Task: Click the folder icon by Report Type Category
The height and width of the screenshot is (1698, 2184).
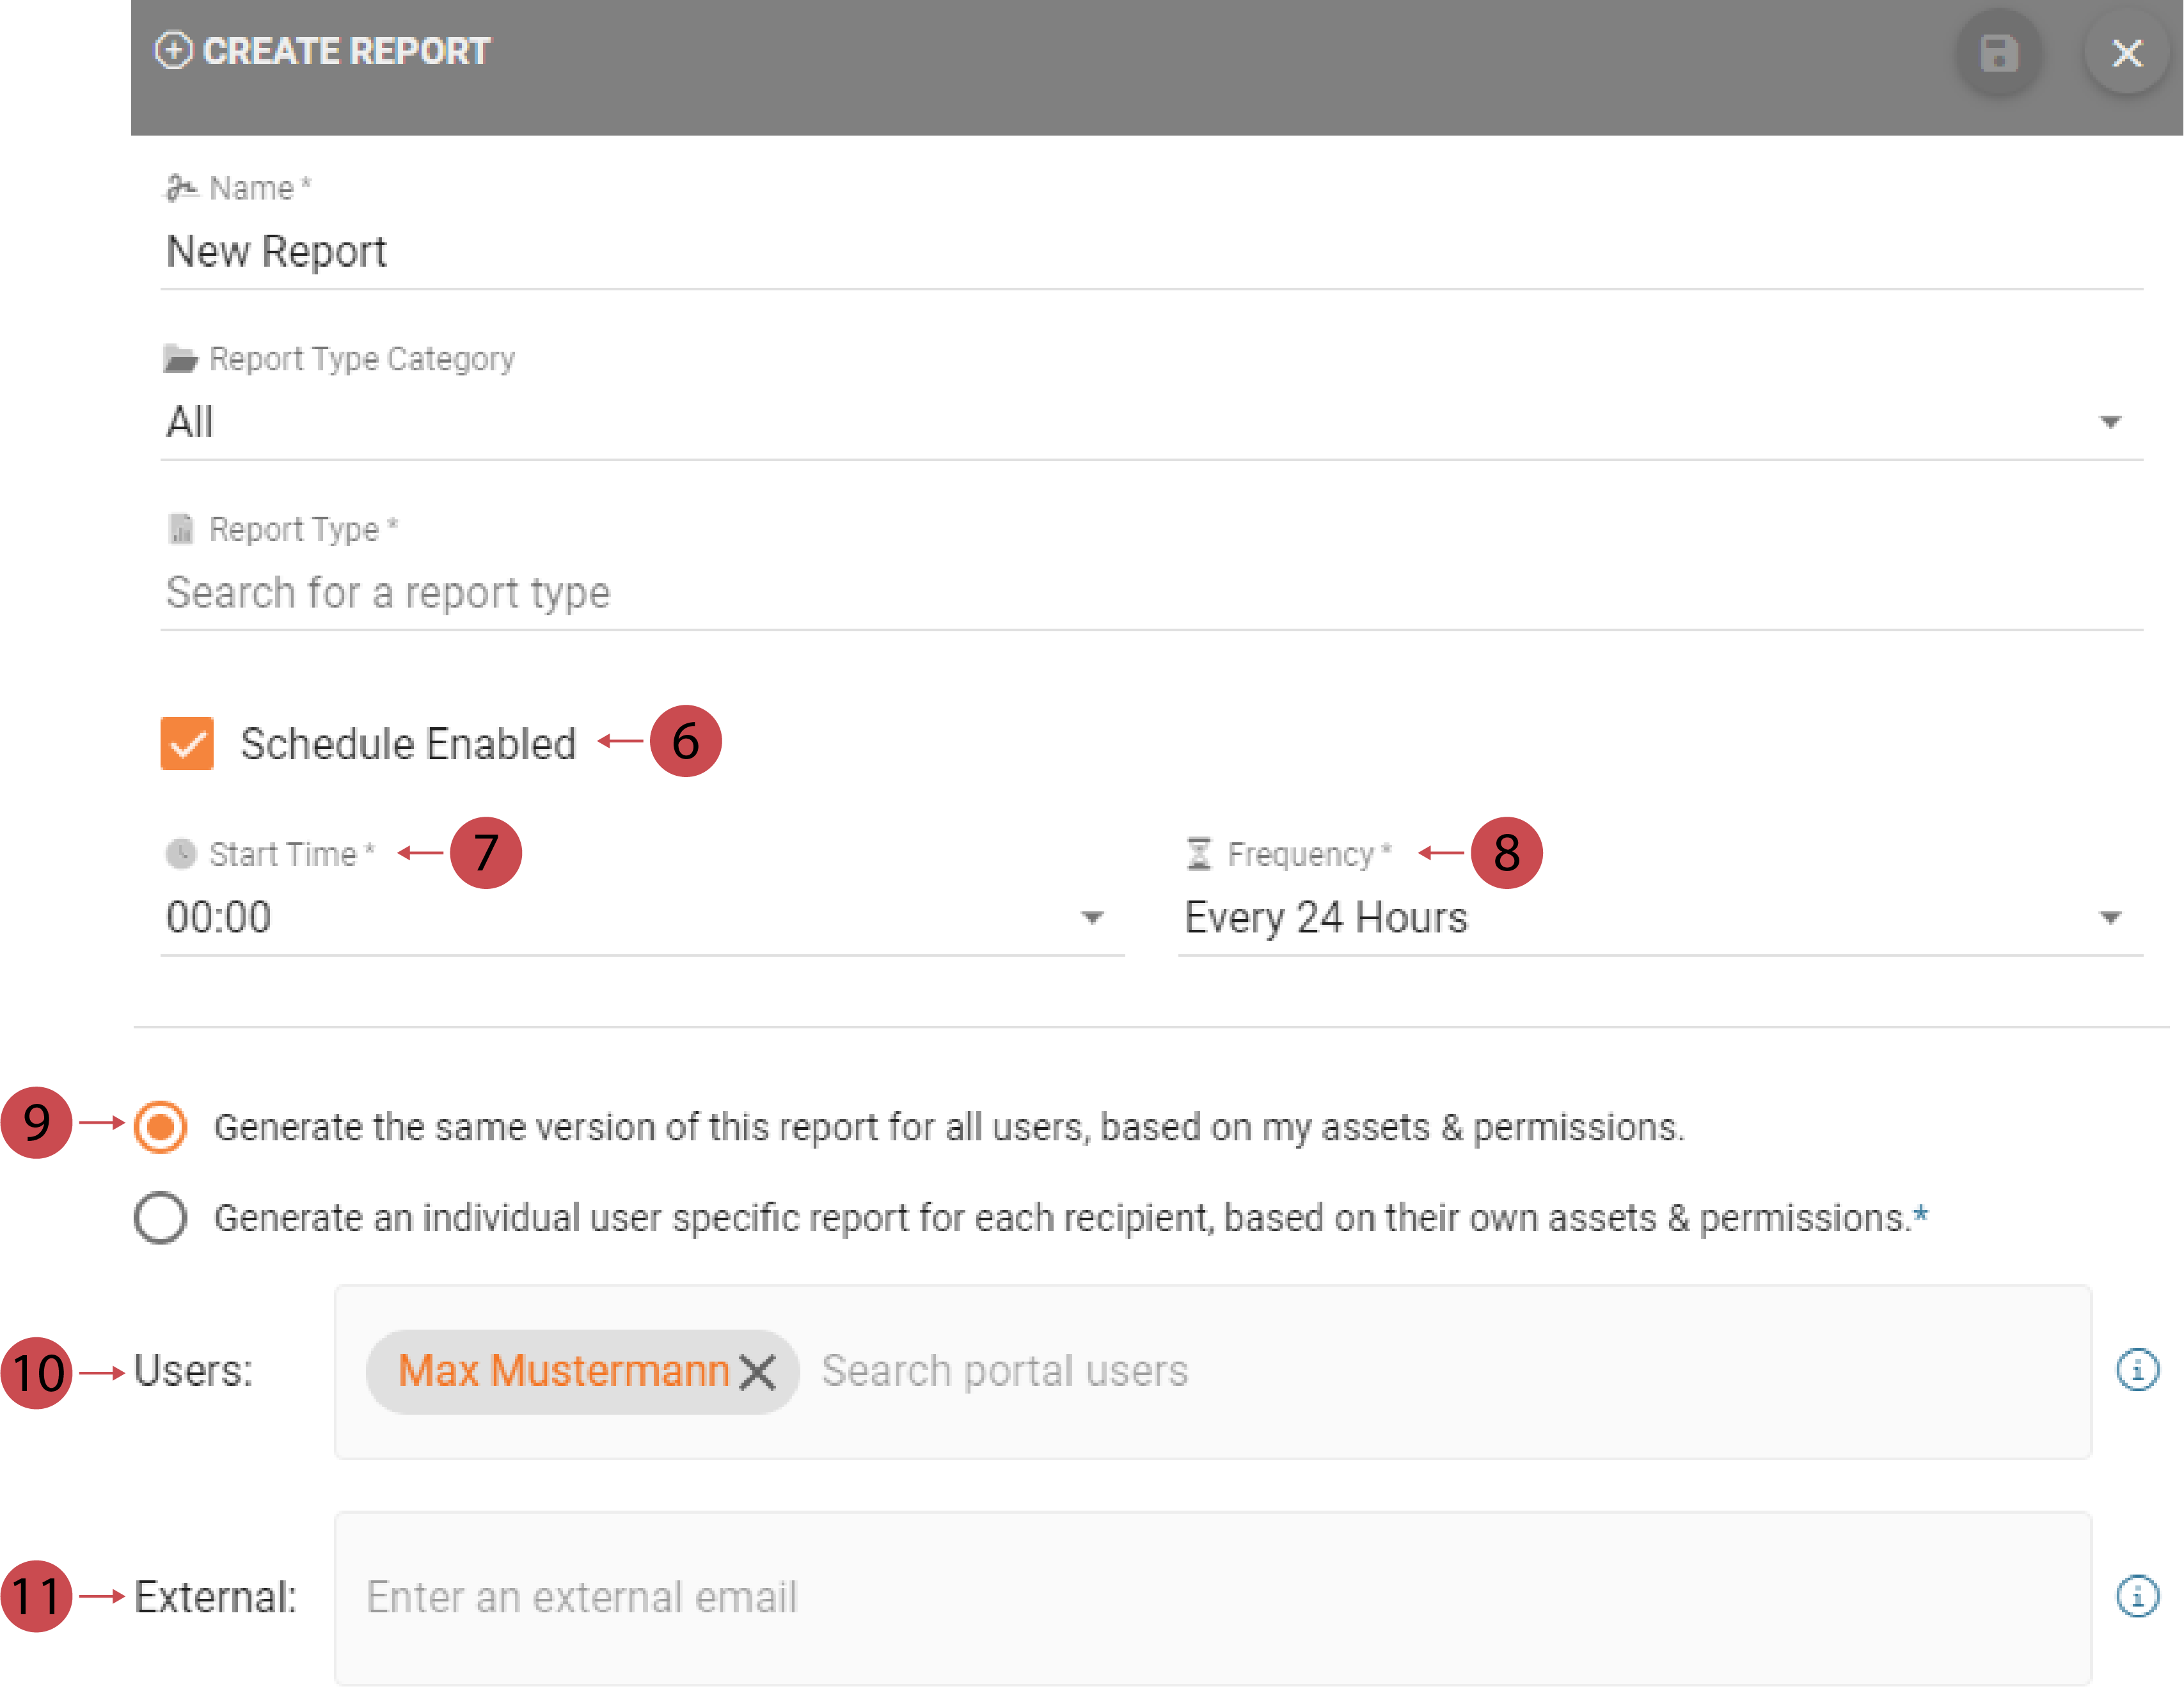Action: coord(181,358)
